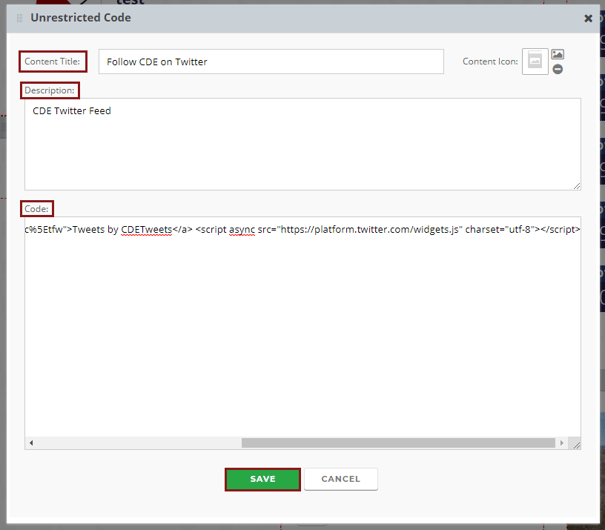Click the 'Unrestricted Code' dialog title

[x=81, y=18]
